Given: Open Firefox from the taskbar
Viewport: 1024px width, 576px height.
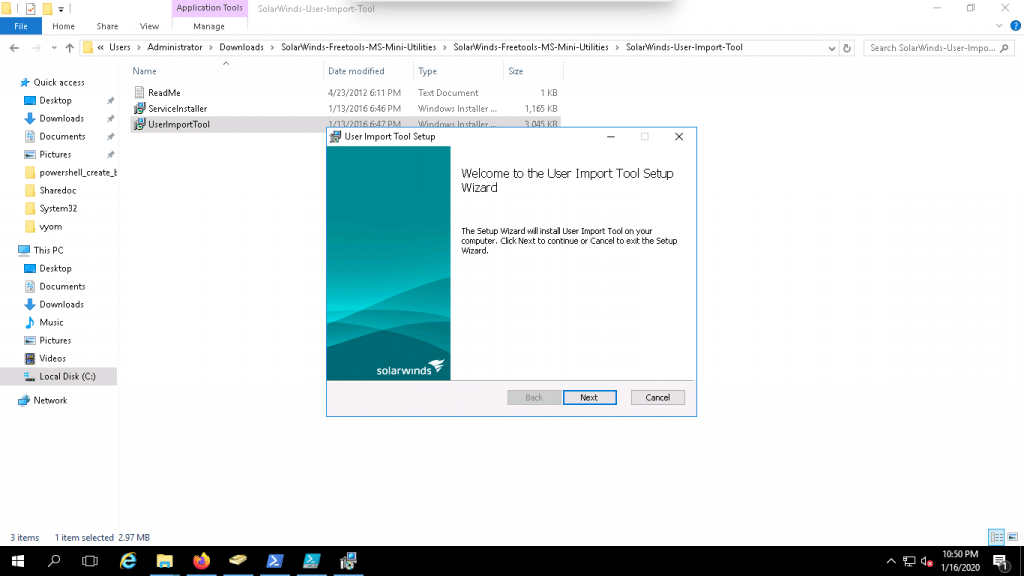Looking at the screenshot, I should pos(201,561).
